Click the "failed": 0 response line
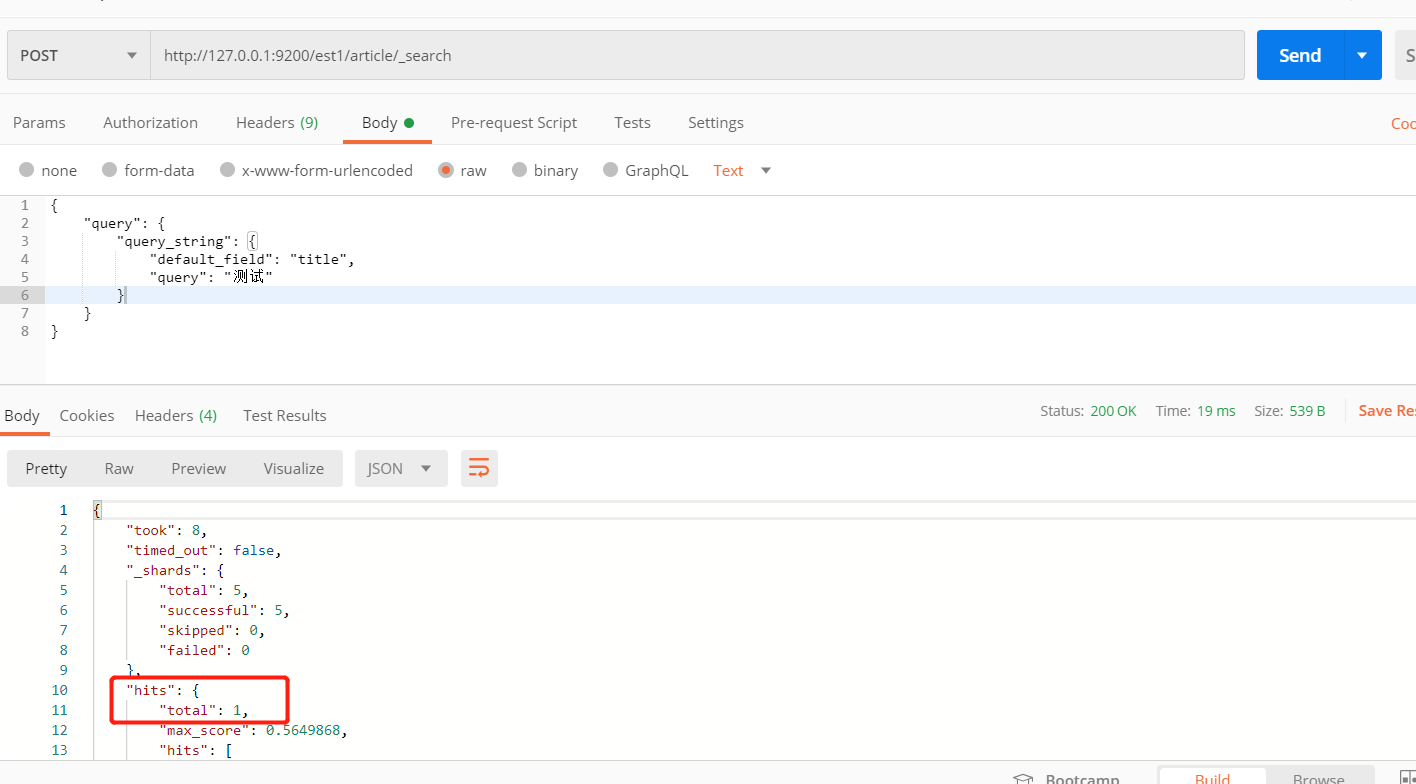Screen dimensions: 1416x784 (204, 650)
